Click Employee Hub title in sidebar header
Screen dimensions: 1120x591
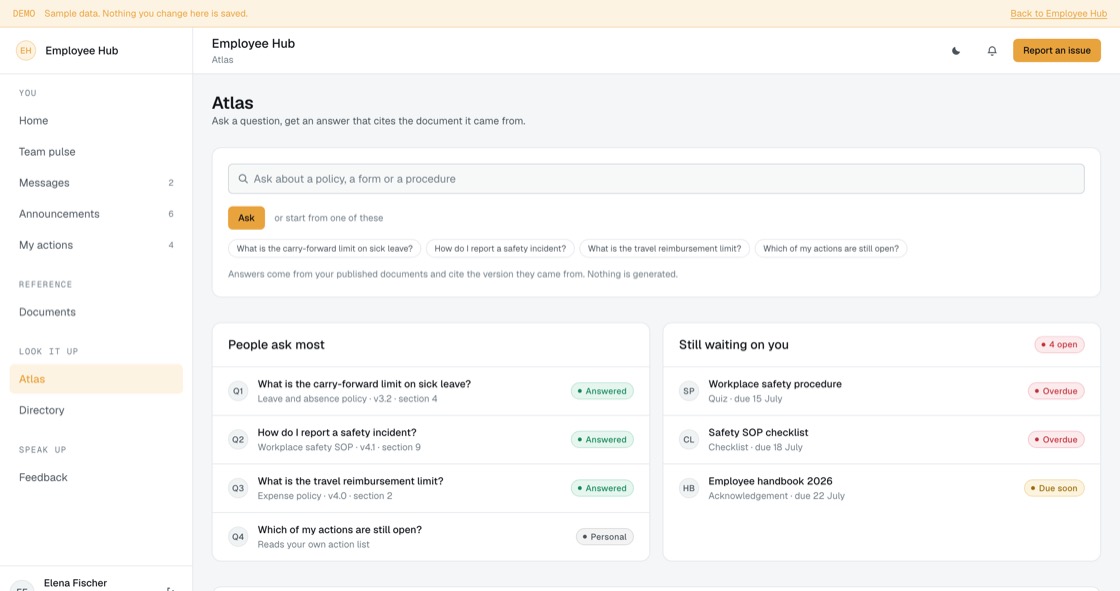click(81, 51)
